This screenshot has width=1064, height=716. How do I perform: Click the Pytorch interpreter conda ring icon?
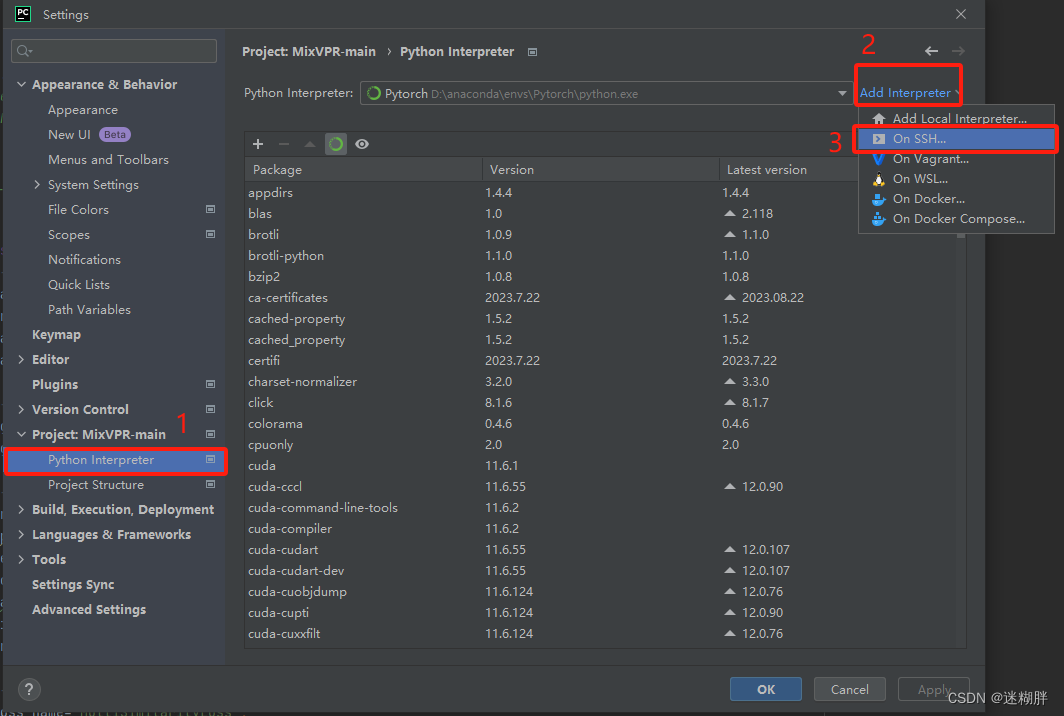click(374, 94)
